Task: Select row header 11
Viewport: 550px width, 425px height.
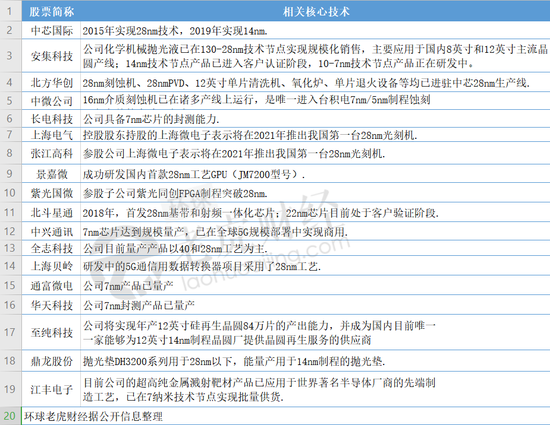Action: tap(11, 212)
